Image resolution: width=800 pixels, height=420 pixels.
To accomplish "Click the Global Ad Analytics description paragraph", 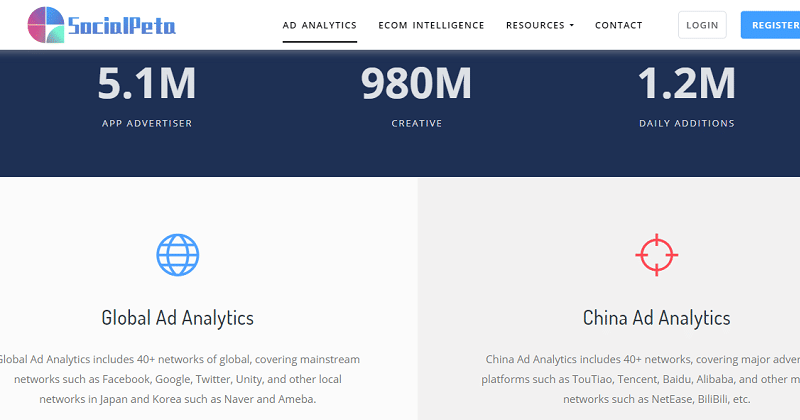I will (x=178, y=378).
